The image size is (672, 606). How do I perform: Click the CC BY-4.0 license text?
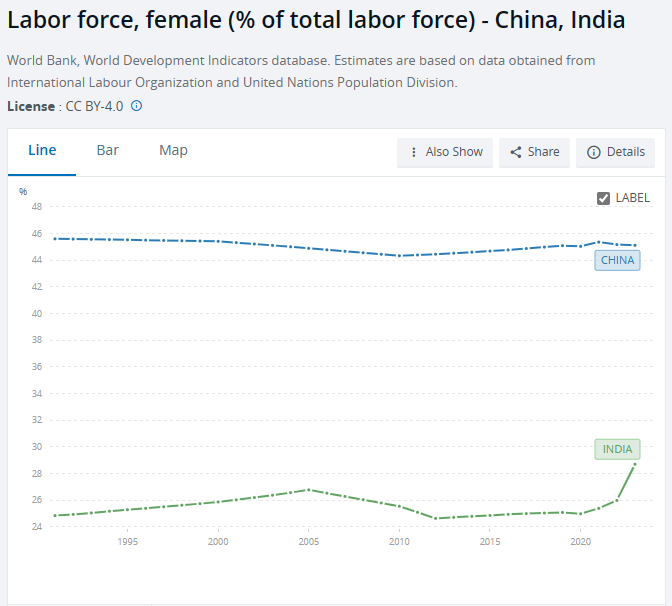point(94,106)
